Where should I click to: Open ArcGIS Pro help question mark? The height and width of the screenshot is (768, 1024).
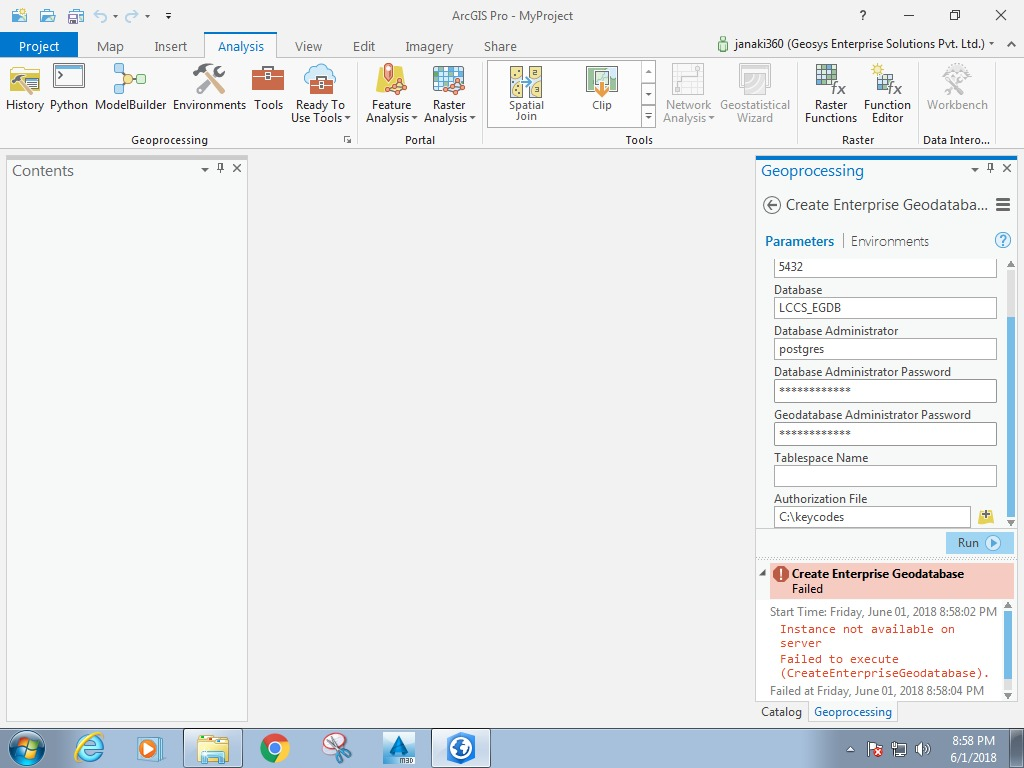click(863, 15)
